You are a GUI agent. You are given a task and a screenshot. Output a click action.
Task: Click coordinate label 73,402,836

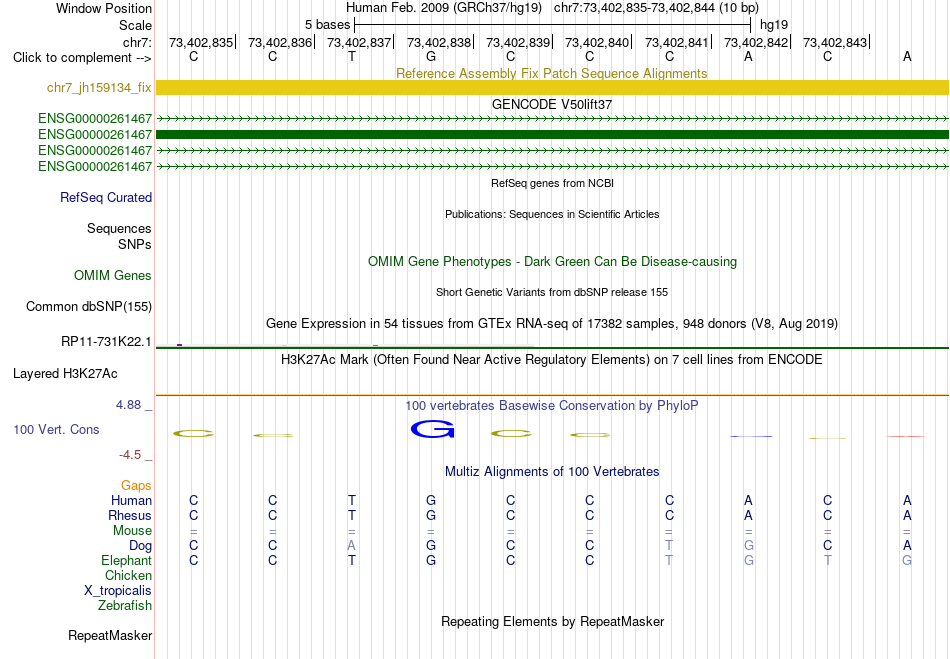pyautogui.click(x=280, y=42)
